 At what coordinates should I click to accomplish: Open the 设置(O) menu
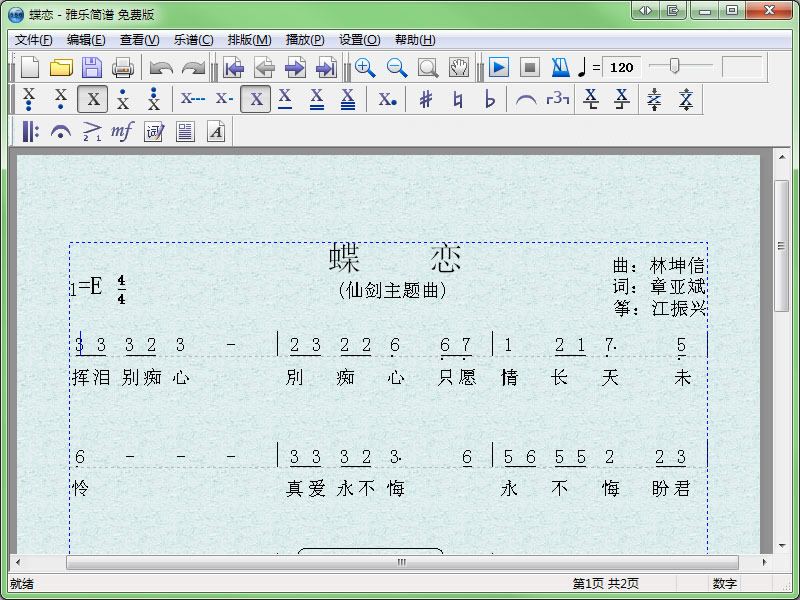click(360, 40)
